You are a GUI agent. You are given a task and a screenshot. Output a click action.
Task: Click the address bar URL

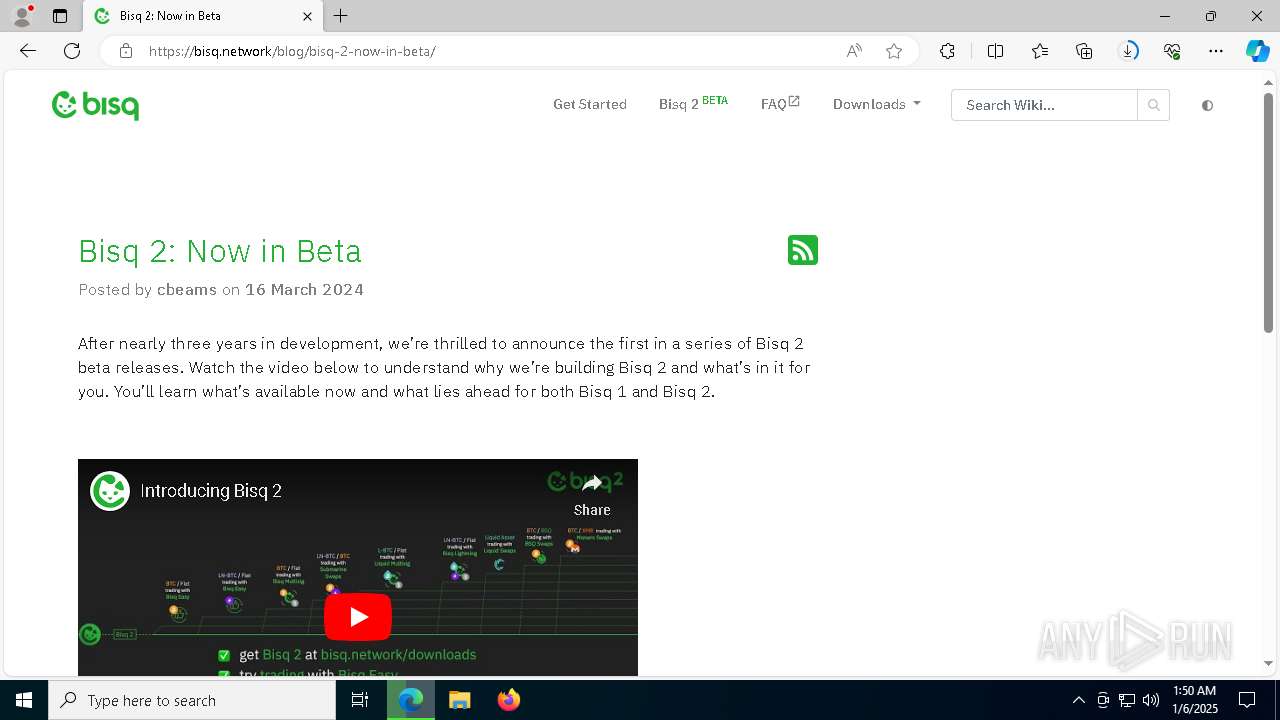pyautogui.click(x=292, y=51)
